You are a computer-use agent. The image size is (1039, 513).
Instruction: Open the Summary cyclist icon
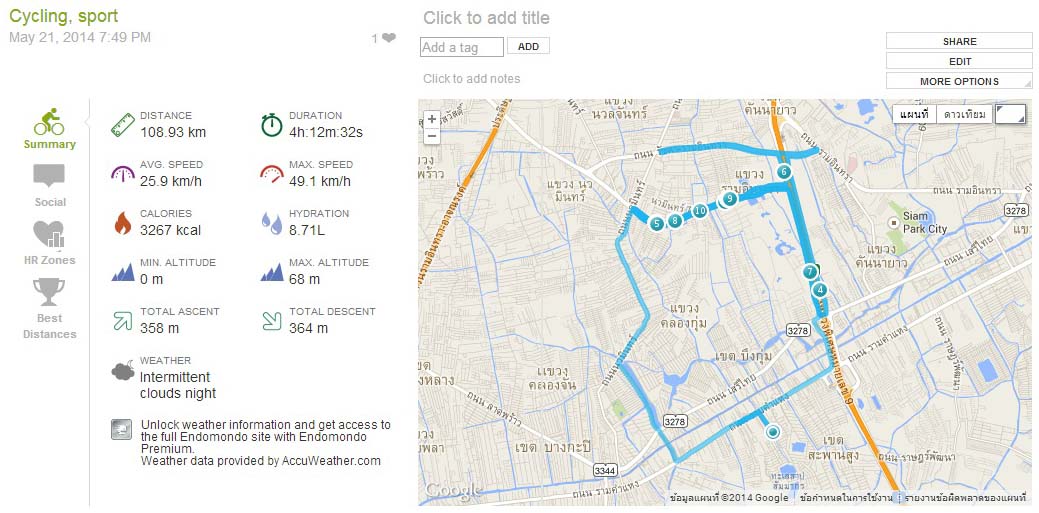pos(49,122)
